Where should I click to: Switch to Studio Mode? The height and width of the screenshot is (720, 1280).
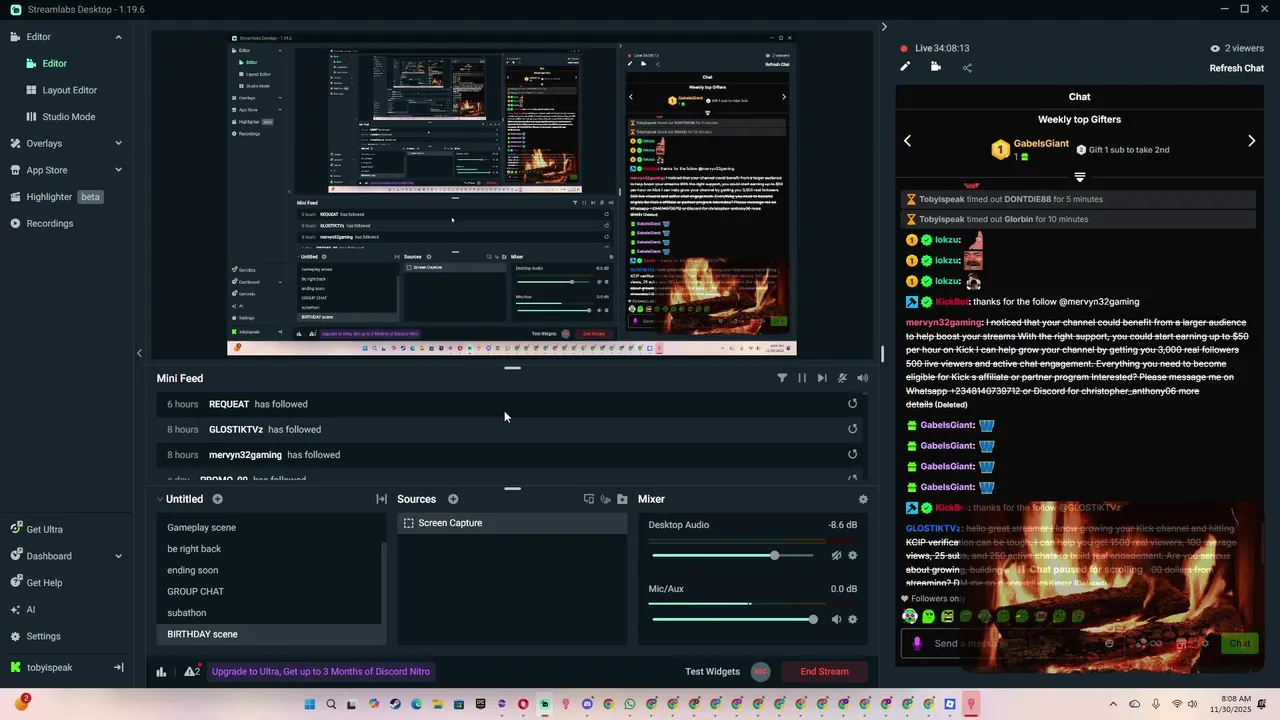tap(68, 117)
